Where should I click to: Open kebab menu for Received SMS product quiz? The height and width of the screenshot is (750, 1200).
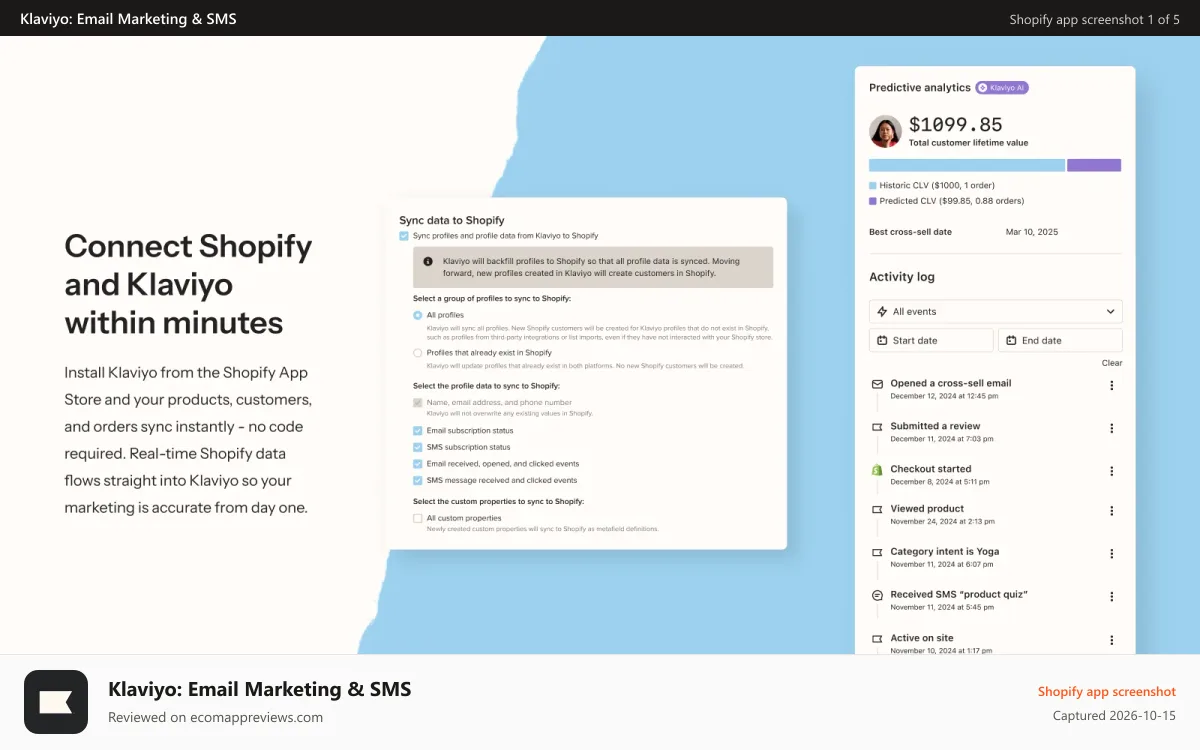[x=1111, y=597]
